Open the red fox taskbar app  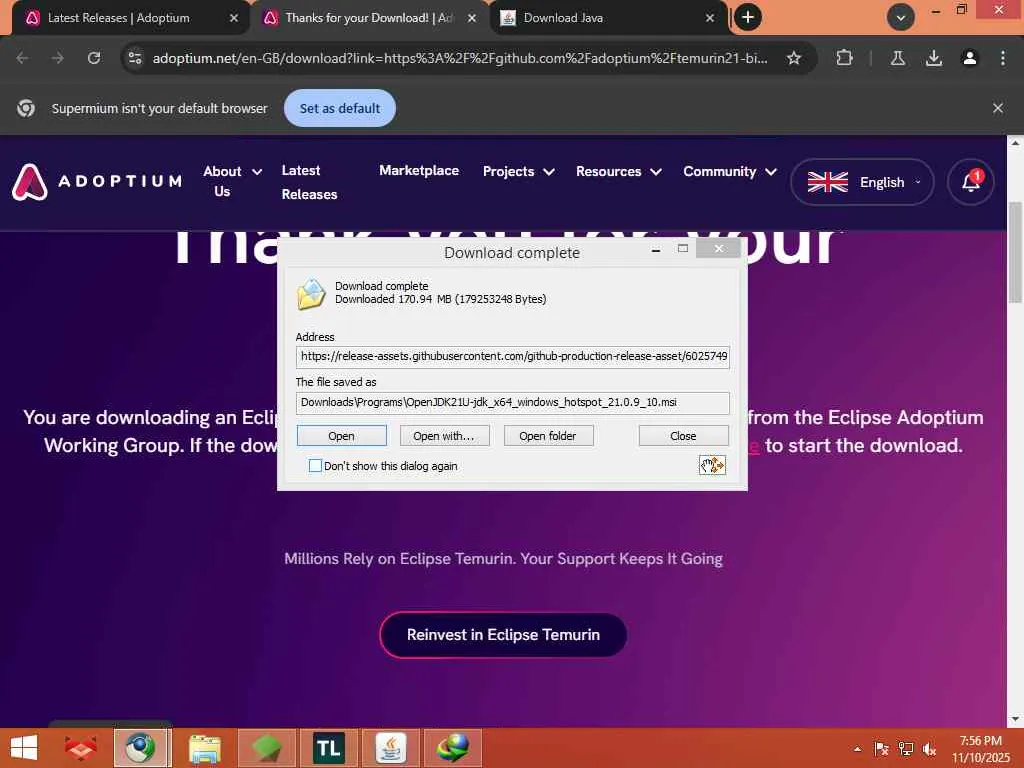(x=80, y=748)
